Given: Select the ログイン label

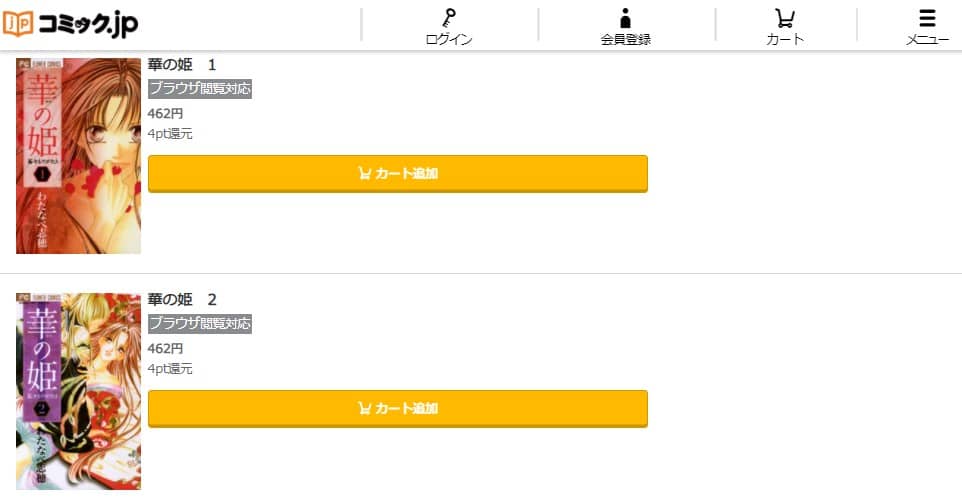Looking at the screenshot, I should tap(449, 39).
